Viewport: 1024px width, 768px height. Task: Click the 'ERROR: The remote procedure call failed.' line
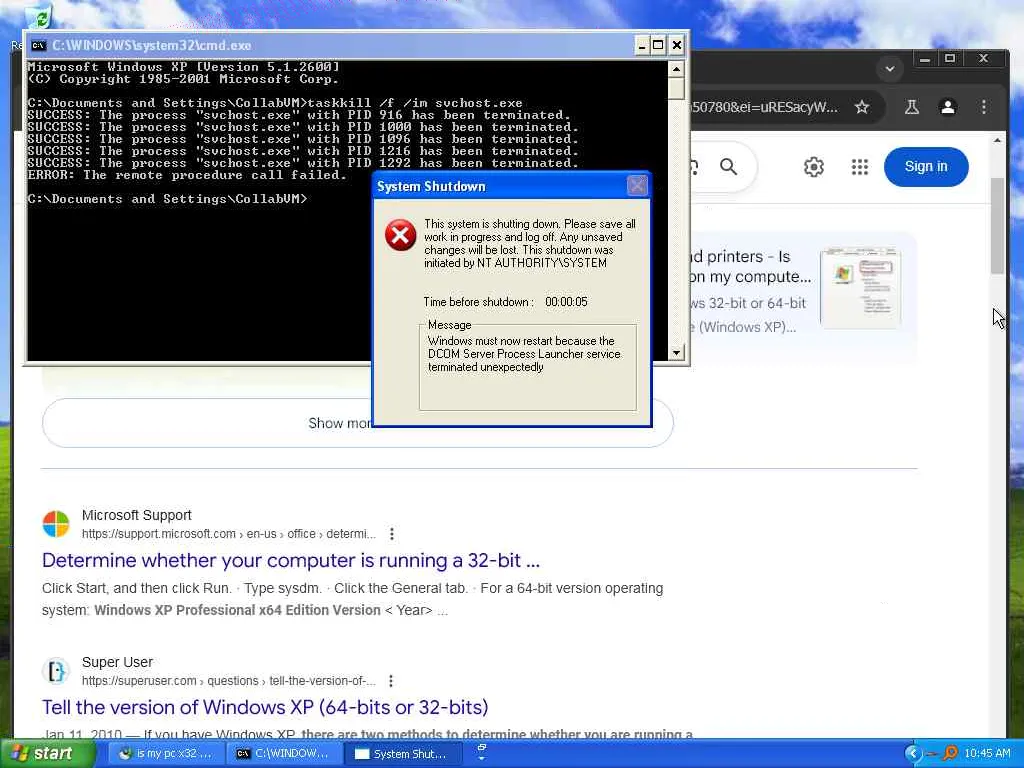187,175
